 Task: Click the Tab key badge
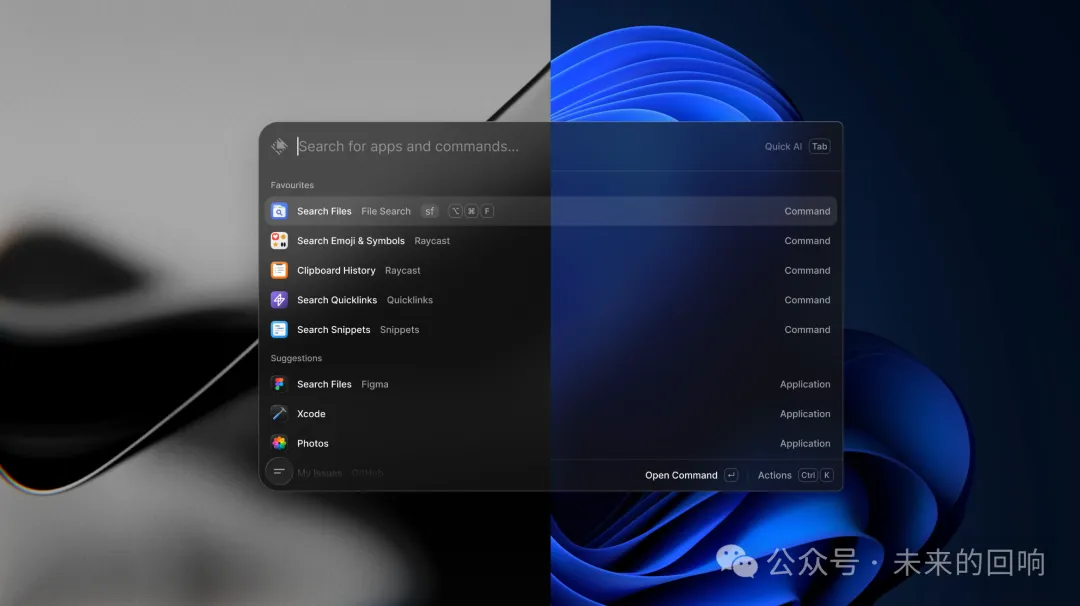click(x=820, y=147)
